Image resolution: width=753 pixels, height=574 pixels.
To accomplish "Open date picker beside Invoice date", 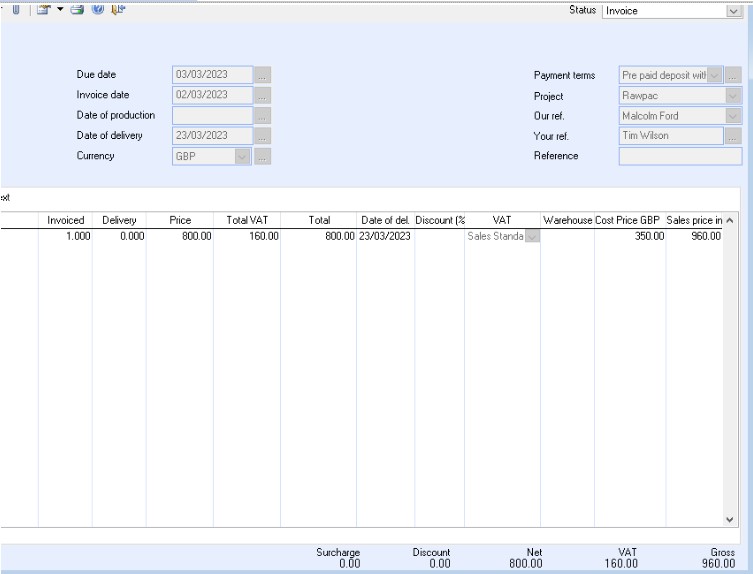I will [262, 95].
